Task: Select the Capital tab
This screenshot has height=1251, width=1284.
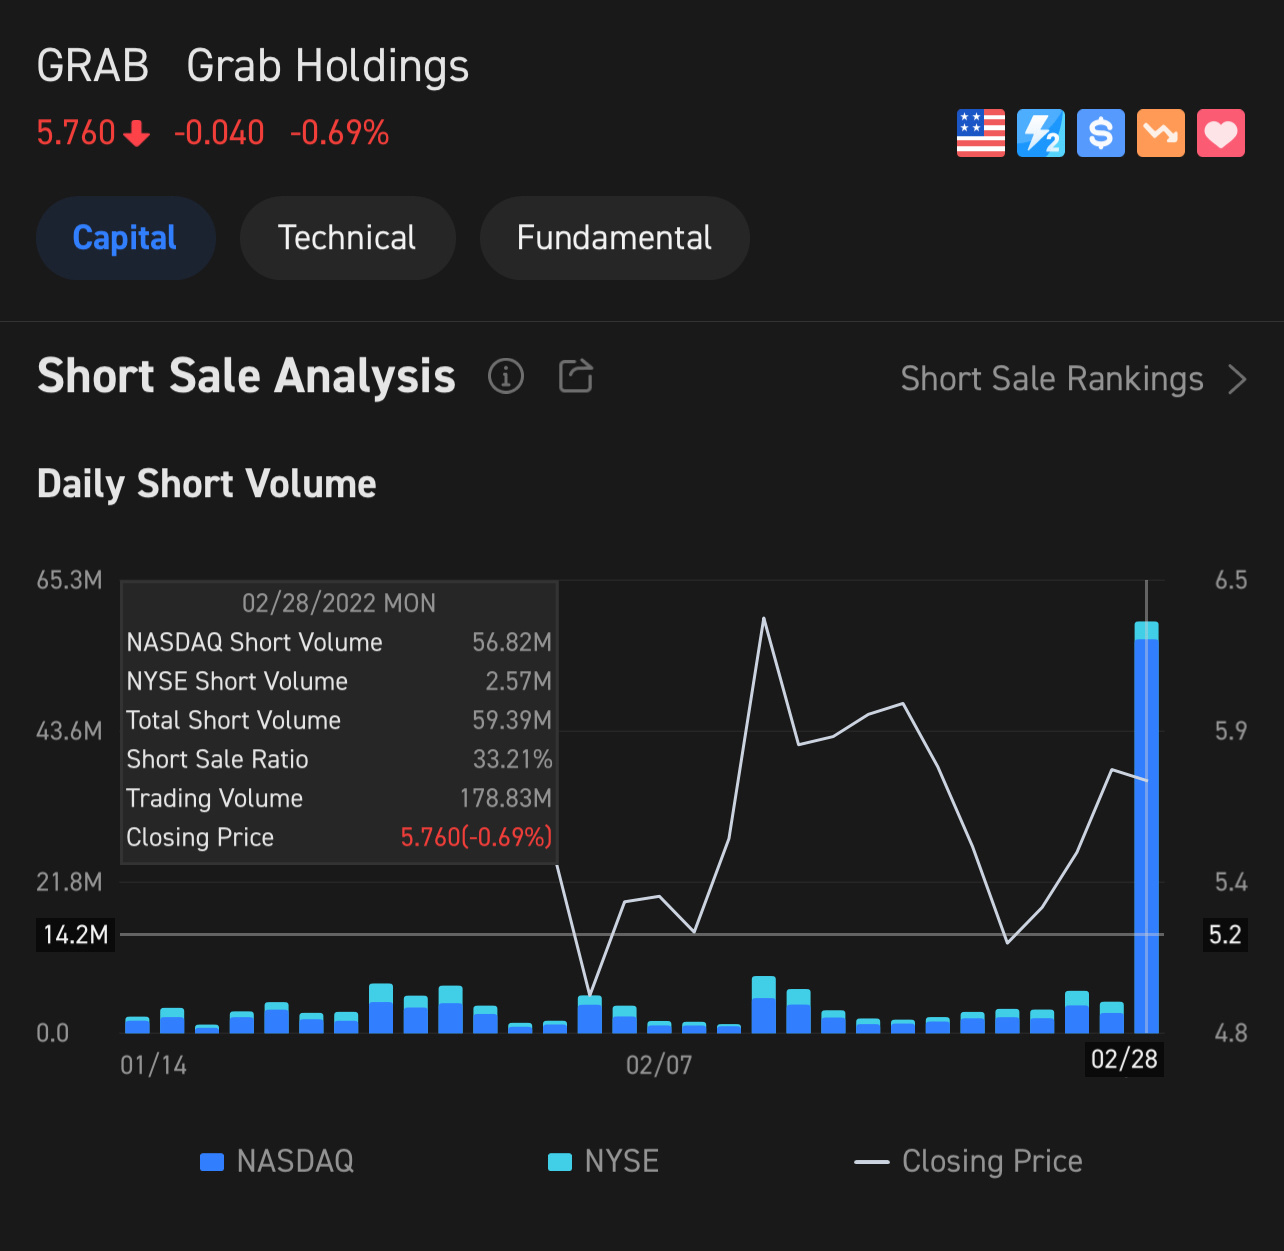Action: tap(126, 238)
